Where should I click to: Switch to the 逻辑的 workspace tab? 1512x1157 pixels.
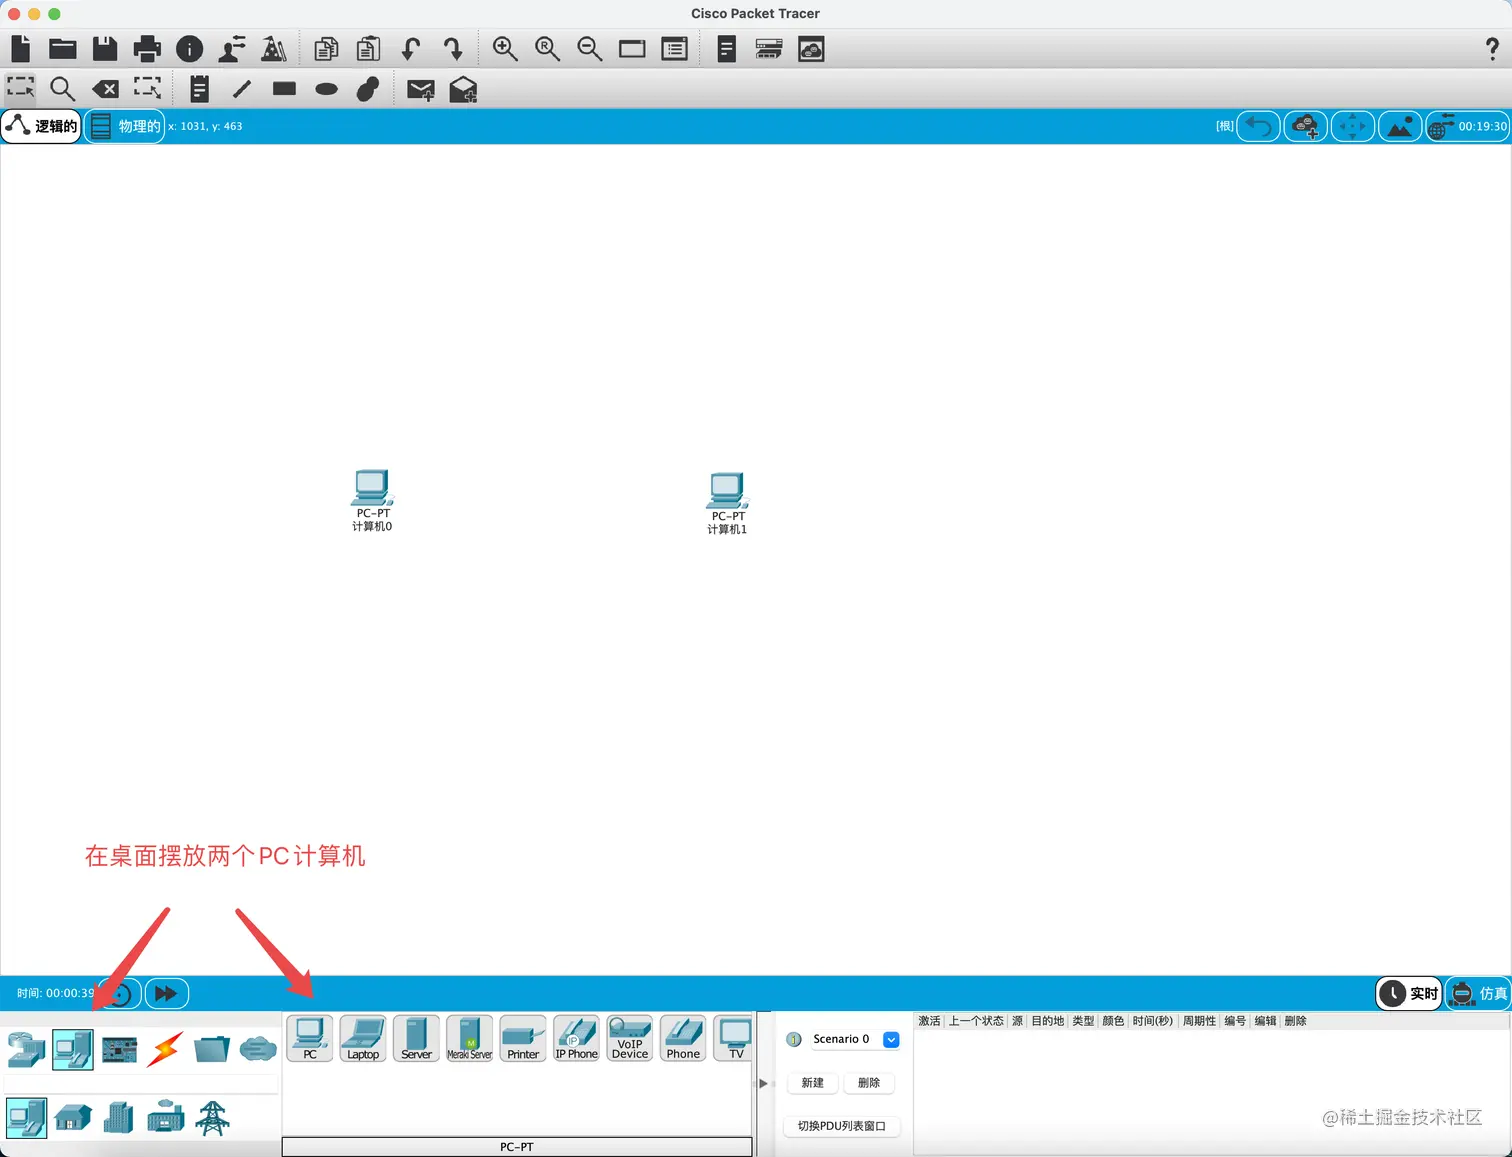[x=41, y=126]
